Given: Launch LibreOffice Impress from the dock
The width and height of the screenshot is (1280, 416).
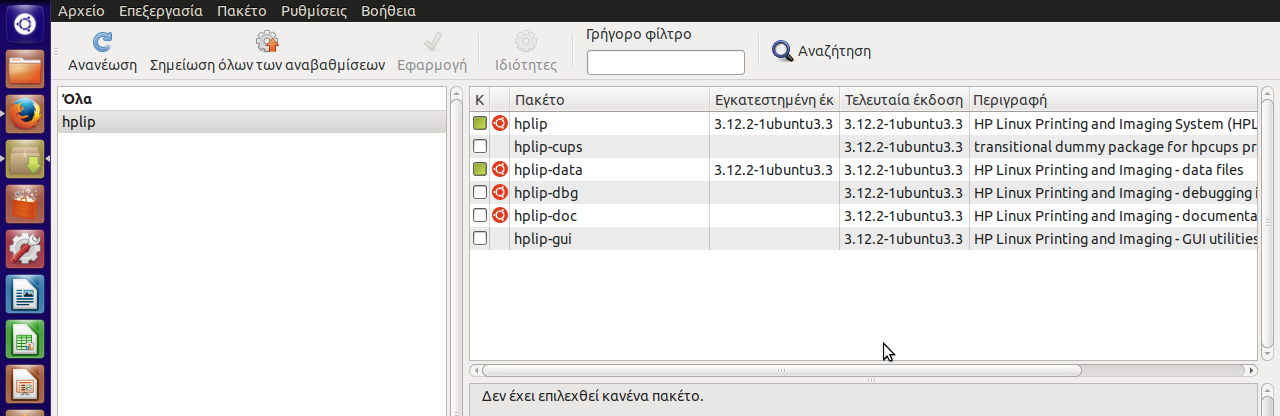Looking at the screenshot, I should tap(26, 384).
